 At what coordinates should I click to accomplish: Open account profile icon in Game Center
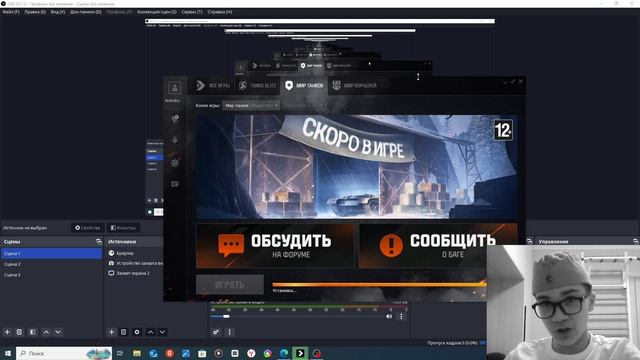pos(175,87)
